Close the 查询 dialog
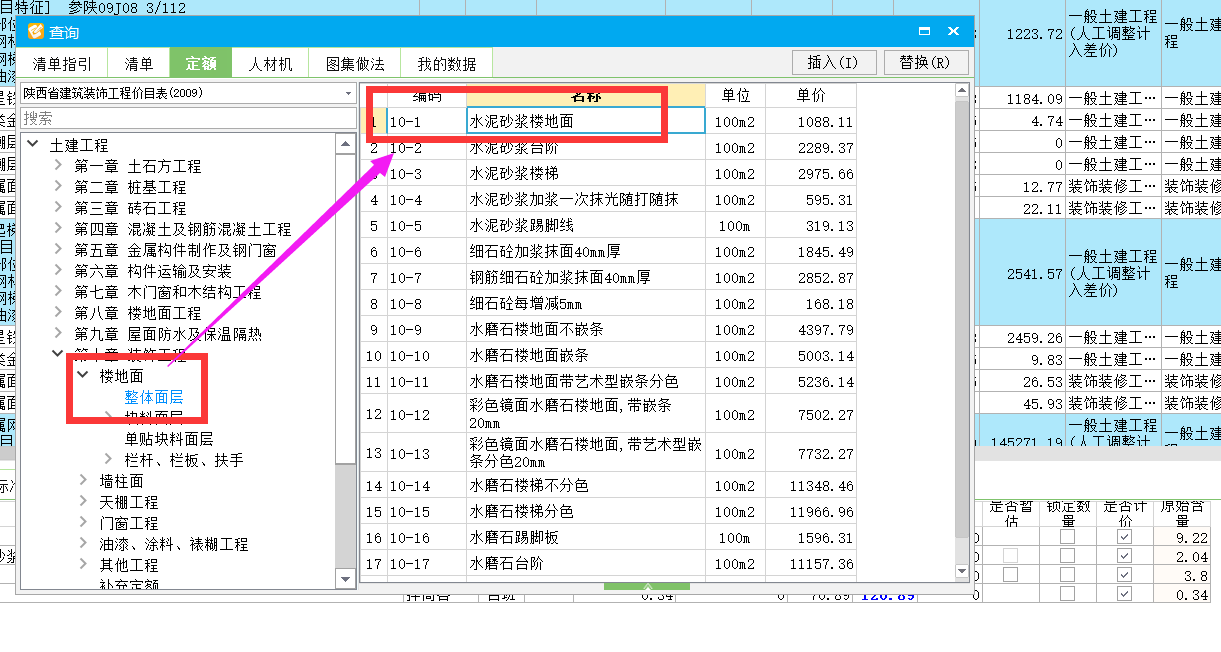Viewport: 1221px width, 652px height. click(x=954, y=32)
